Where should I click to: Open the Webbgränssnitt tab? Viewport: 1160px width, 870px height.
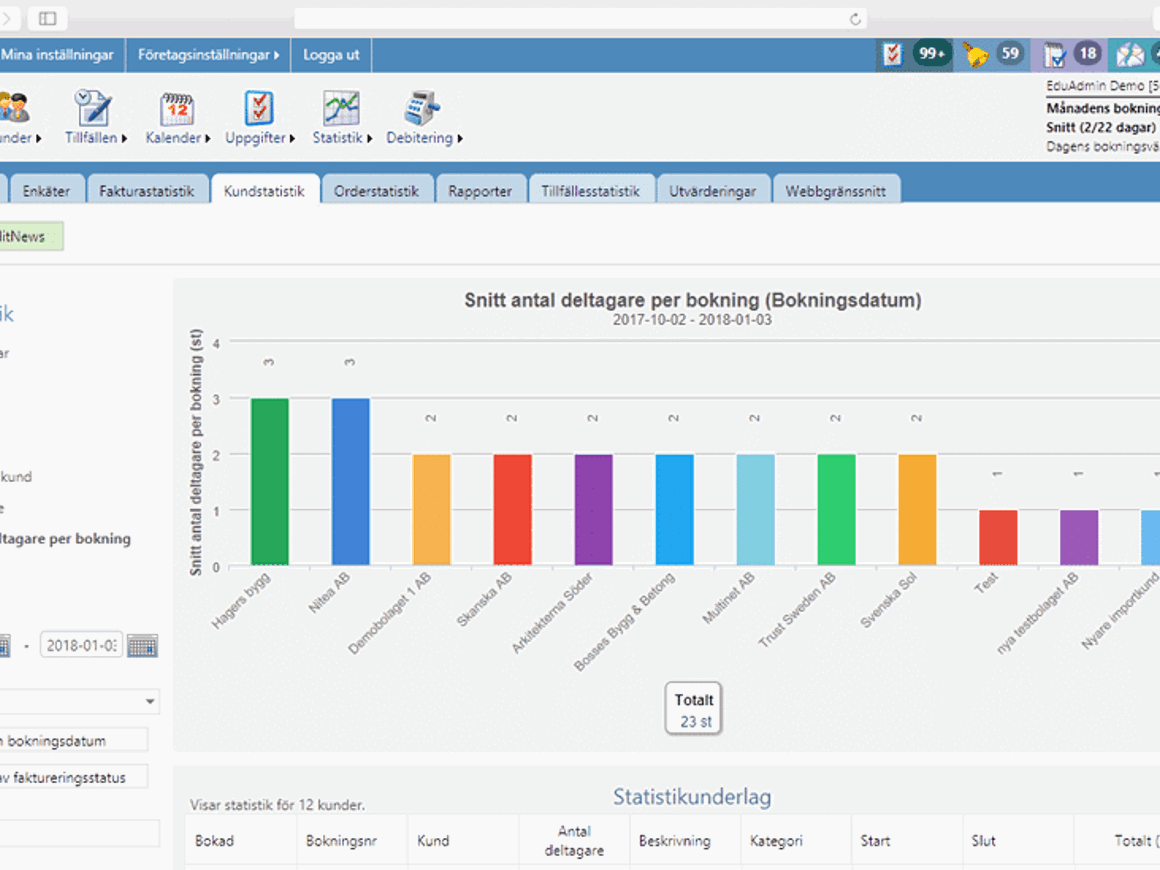pos(836,191)
